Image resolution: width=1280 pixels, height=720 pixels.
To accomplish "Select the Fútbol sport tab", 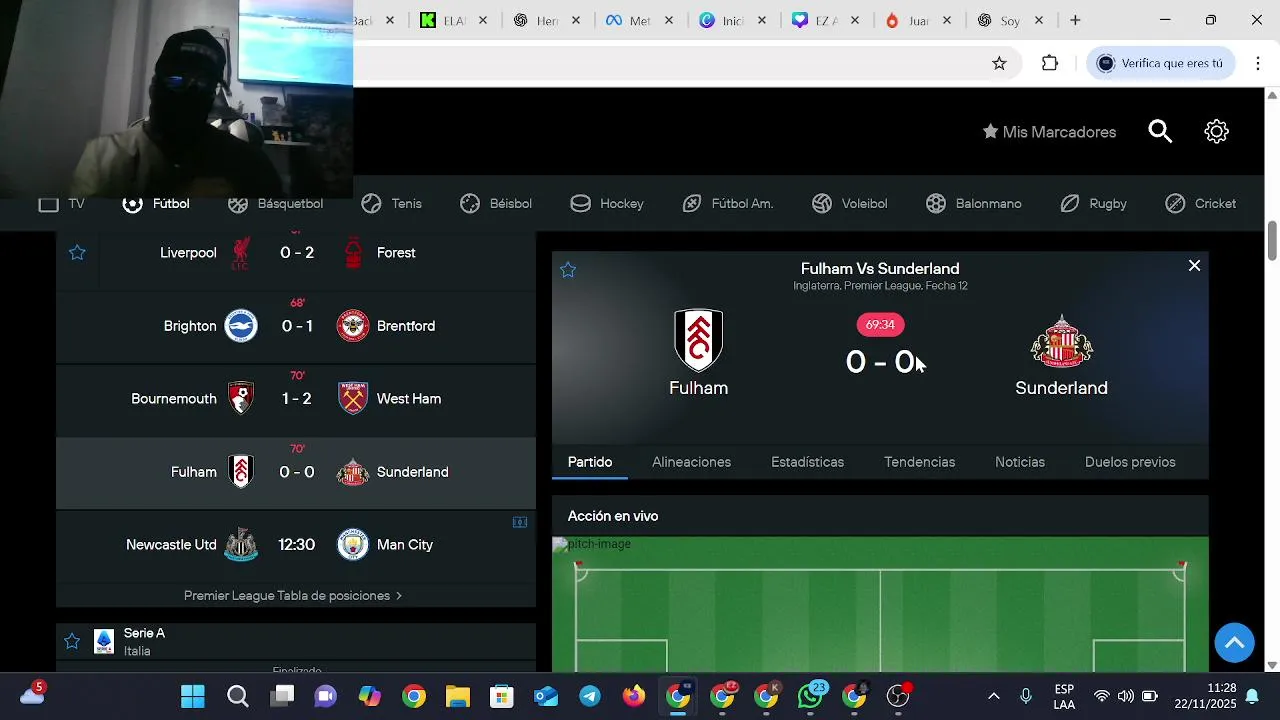I will point(156,204).
